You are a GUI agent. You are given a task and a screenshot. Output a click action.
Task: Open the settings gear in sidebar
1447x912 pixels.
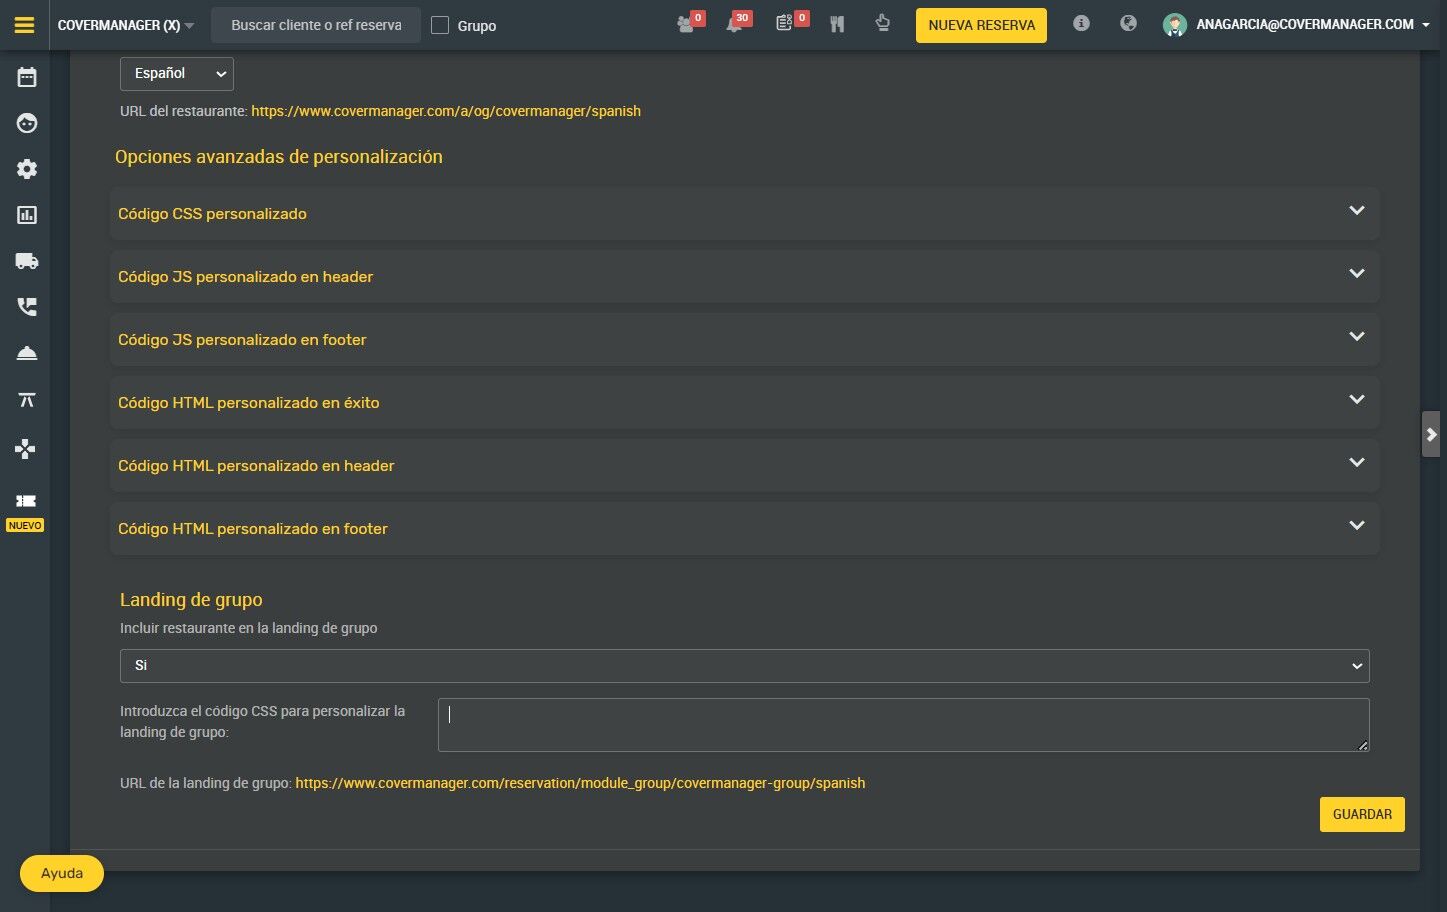pos(27,169)
